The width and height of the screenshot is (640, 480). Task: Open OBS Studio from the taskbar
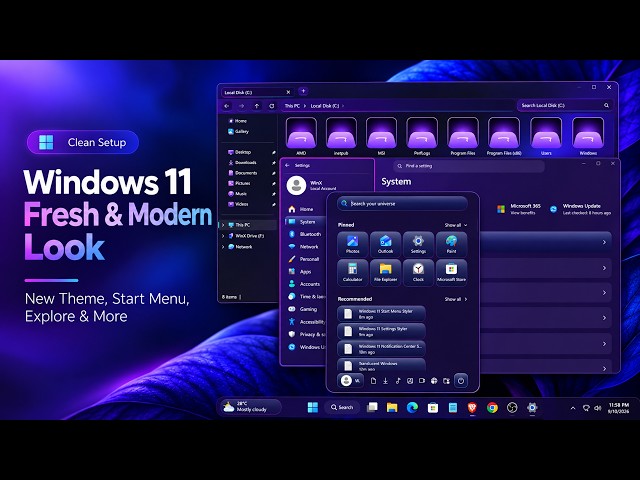[x=512, y=407]
